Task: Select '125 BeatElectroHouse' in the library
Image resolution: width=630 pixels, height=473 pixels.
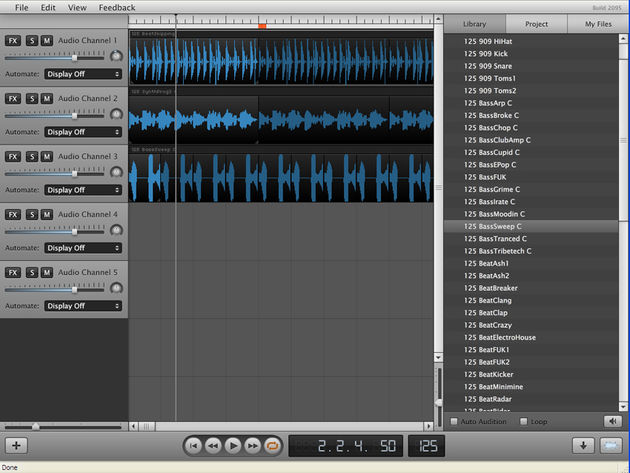Action: click(531, 338)
